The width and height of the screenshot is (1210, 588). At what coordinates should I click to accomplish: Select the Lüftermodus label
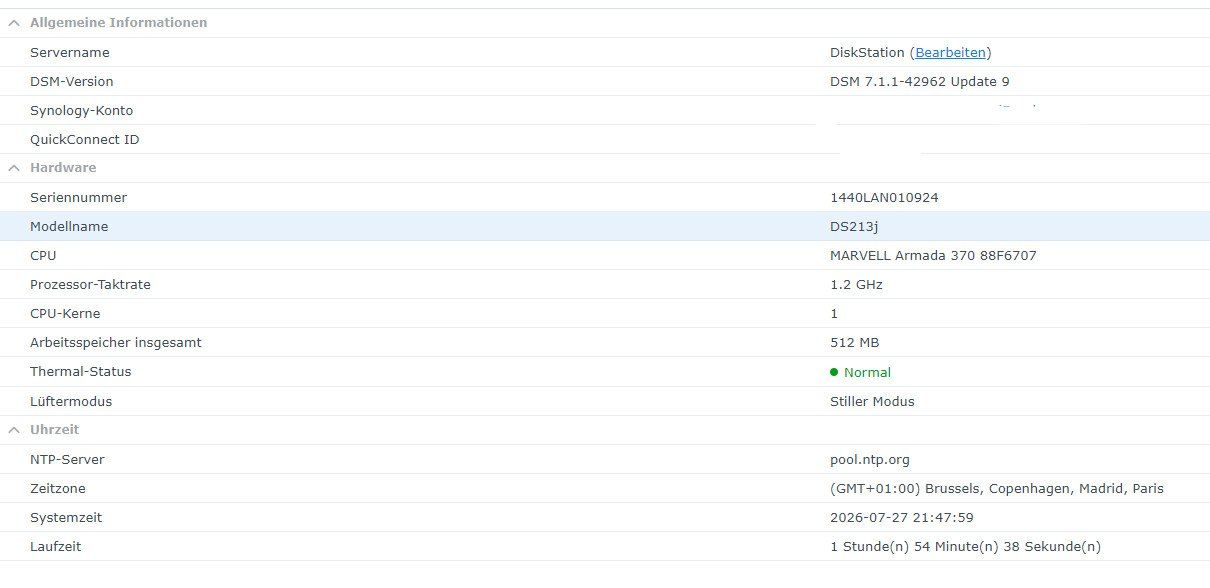click(x=71, y=402)
